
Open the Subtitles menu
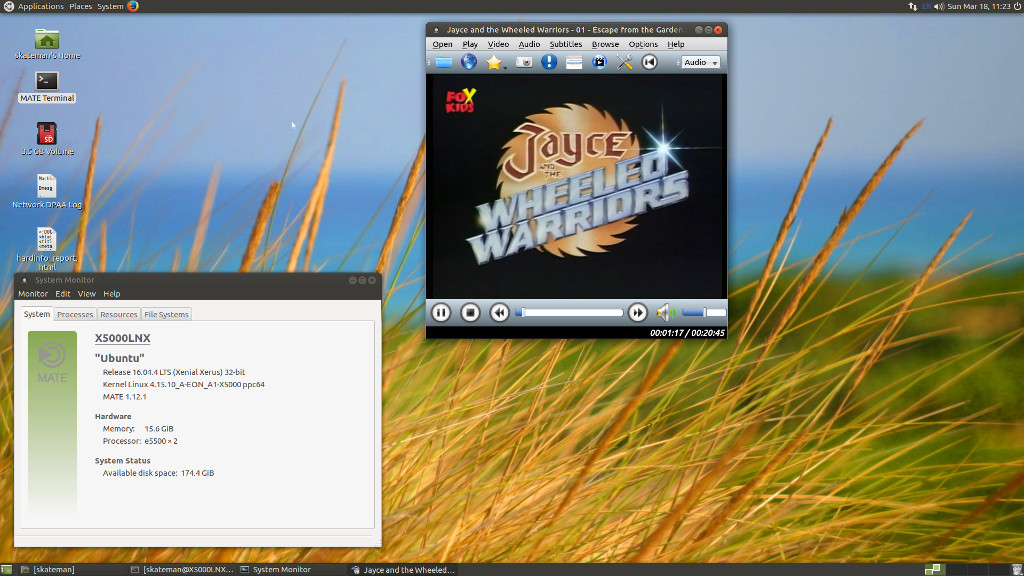point(566,44)
